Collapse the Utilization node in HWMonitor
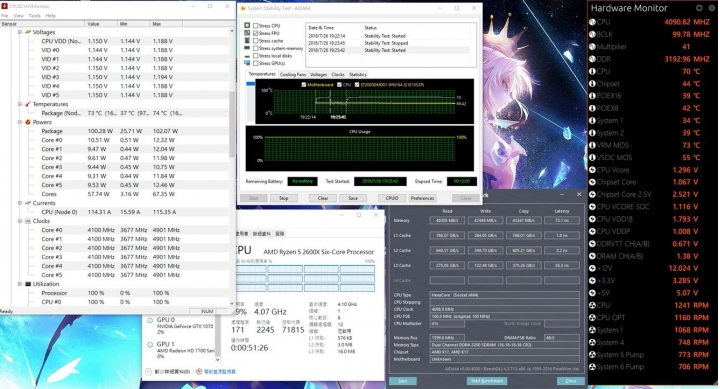720x389 pixels. (20, 284)
